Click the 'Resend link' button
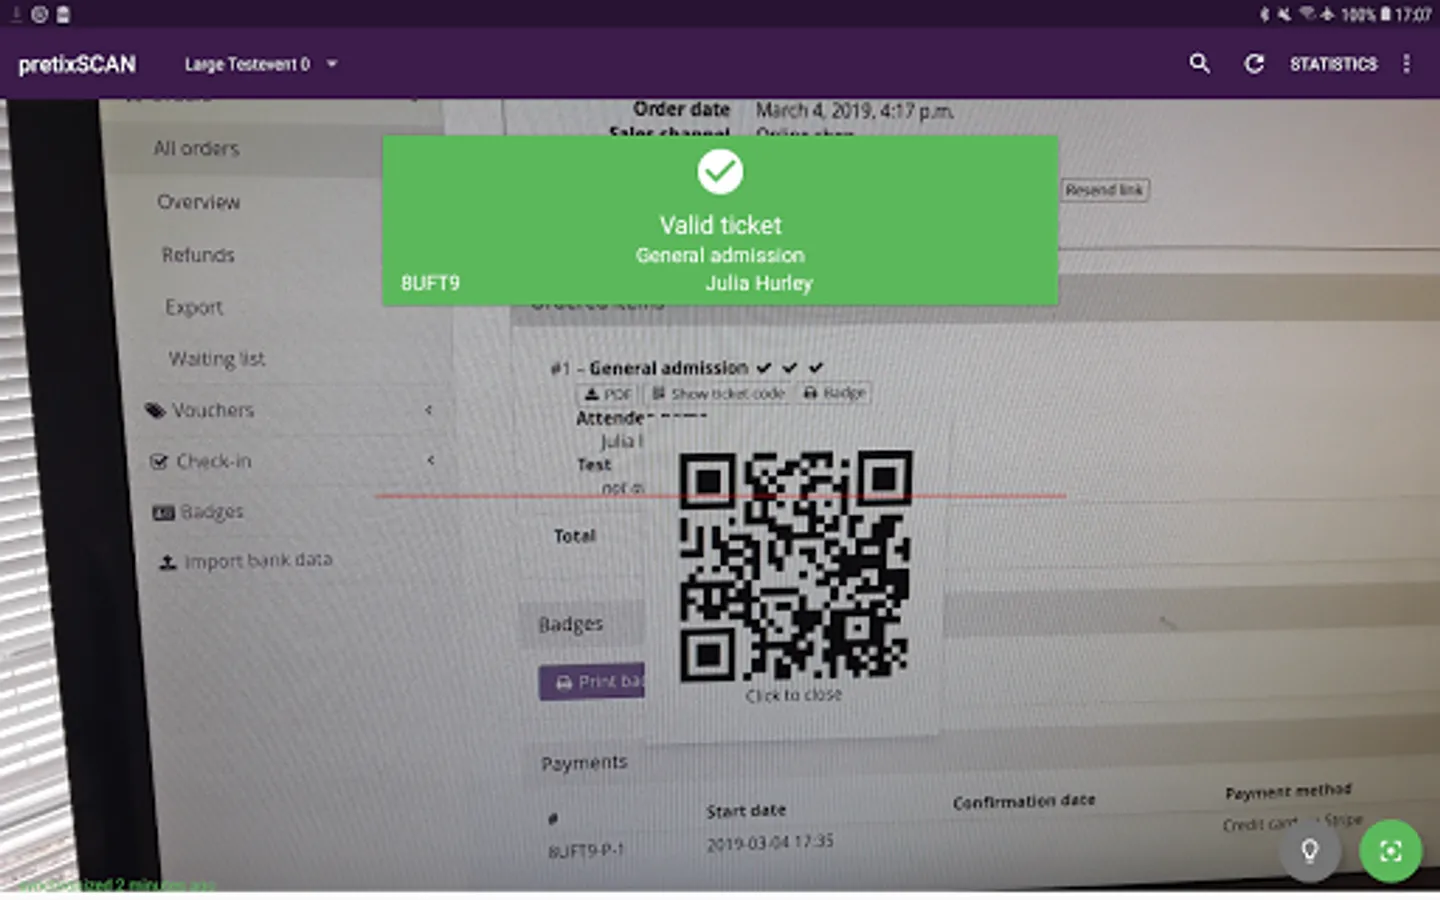This screenshot has height=900, width=1440. click(x=1104, y=190)
